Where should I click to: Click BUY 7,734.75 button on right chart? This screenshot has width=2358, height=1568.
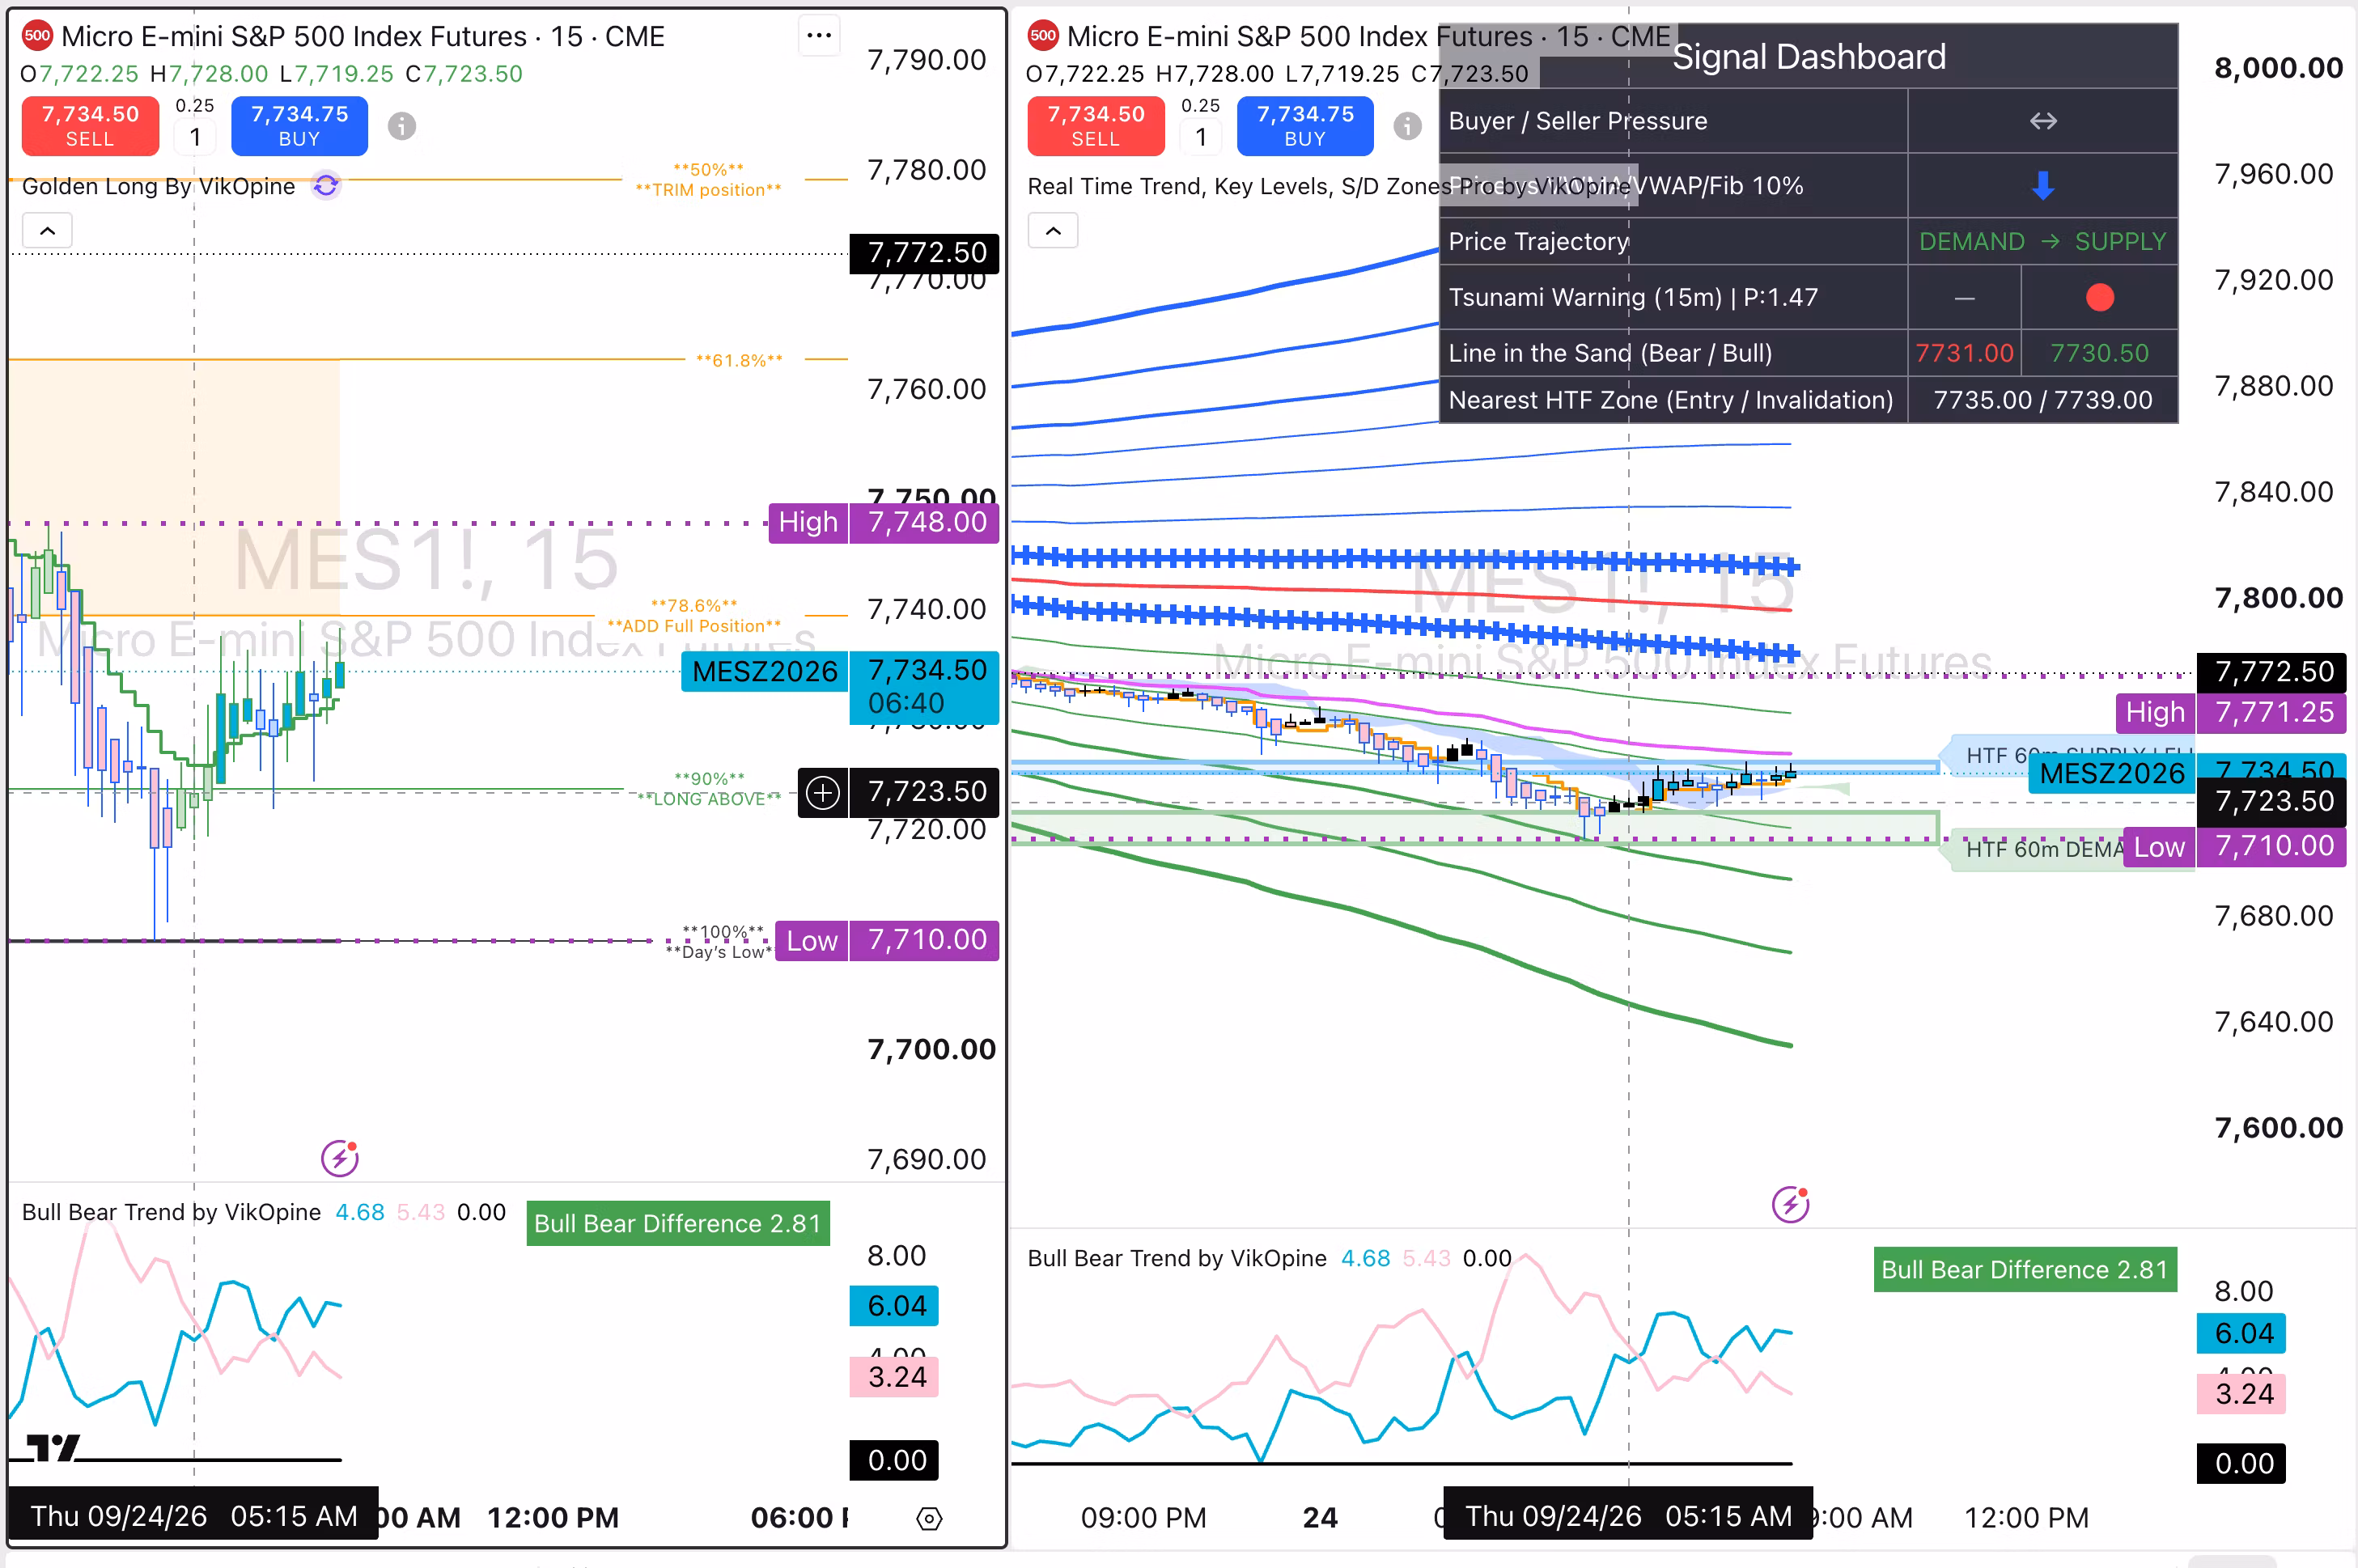pyautogui.click(x=1305, y=126)
